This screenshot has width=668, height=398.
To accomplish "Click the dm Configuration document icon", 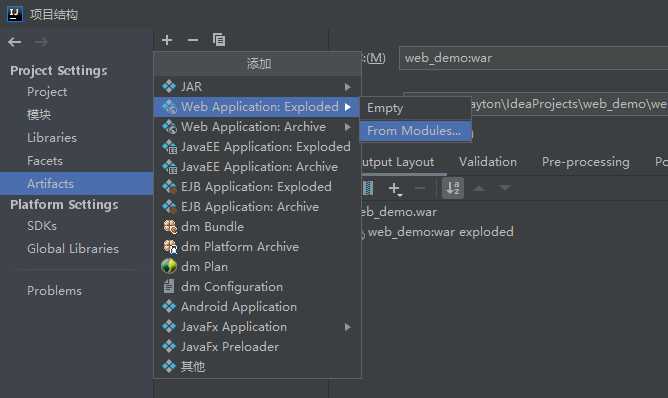I will (x=169, y=286).
